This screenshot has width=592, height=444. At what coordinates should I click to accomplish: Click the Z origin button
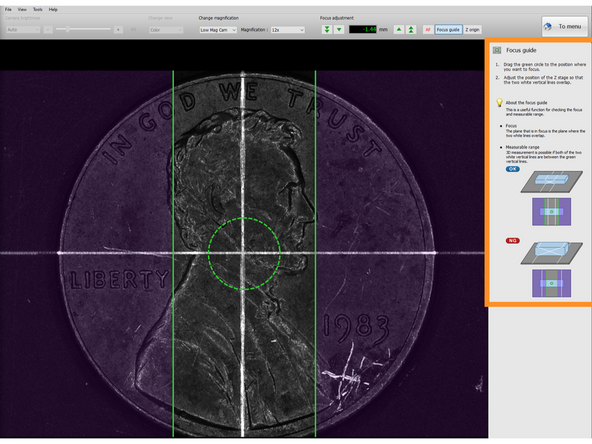click(472, 29)
